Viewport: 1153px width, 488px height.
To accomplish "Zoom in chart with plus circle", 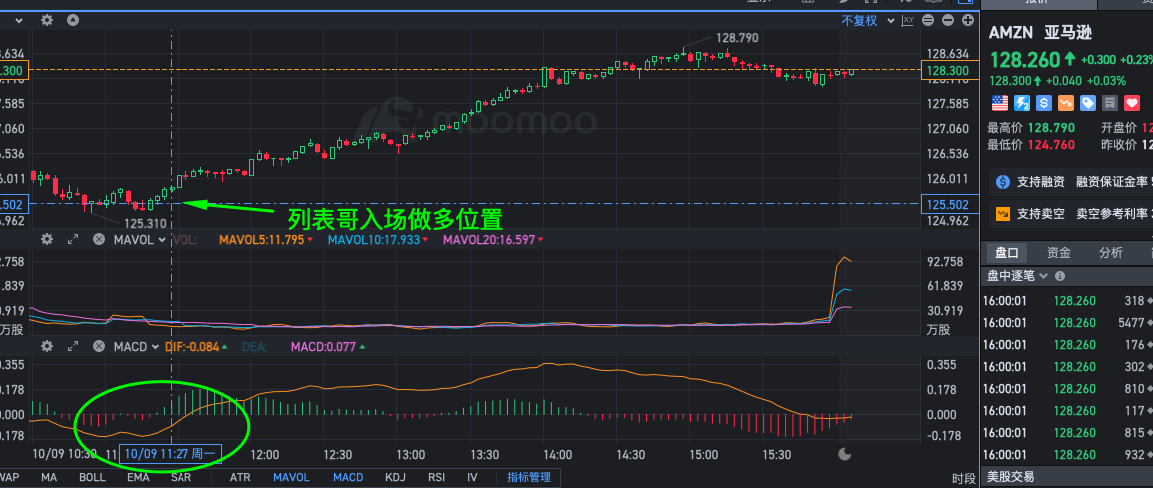I will 967,21.
